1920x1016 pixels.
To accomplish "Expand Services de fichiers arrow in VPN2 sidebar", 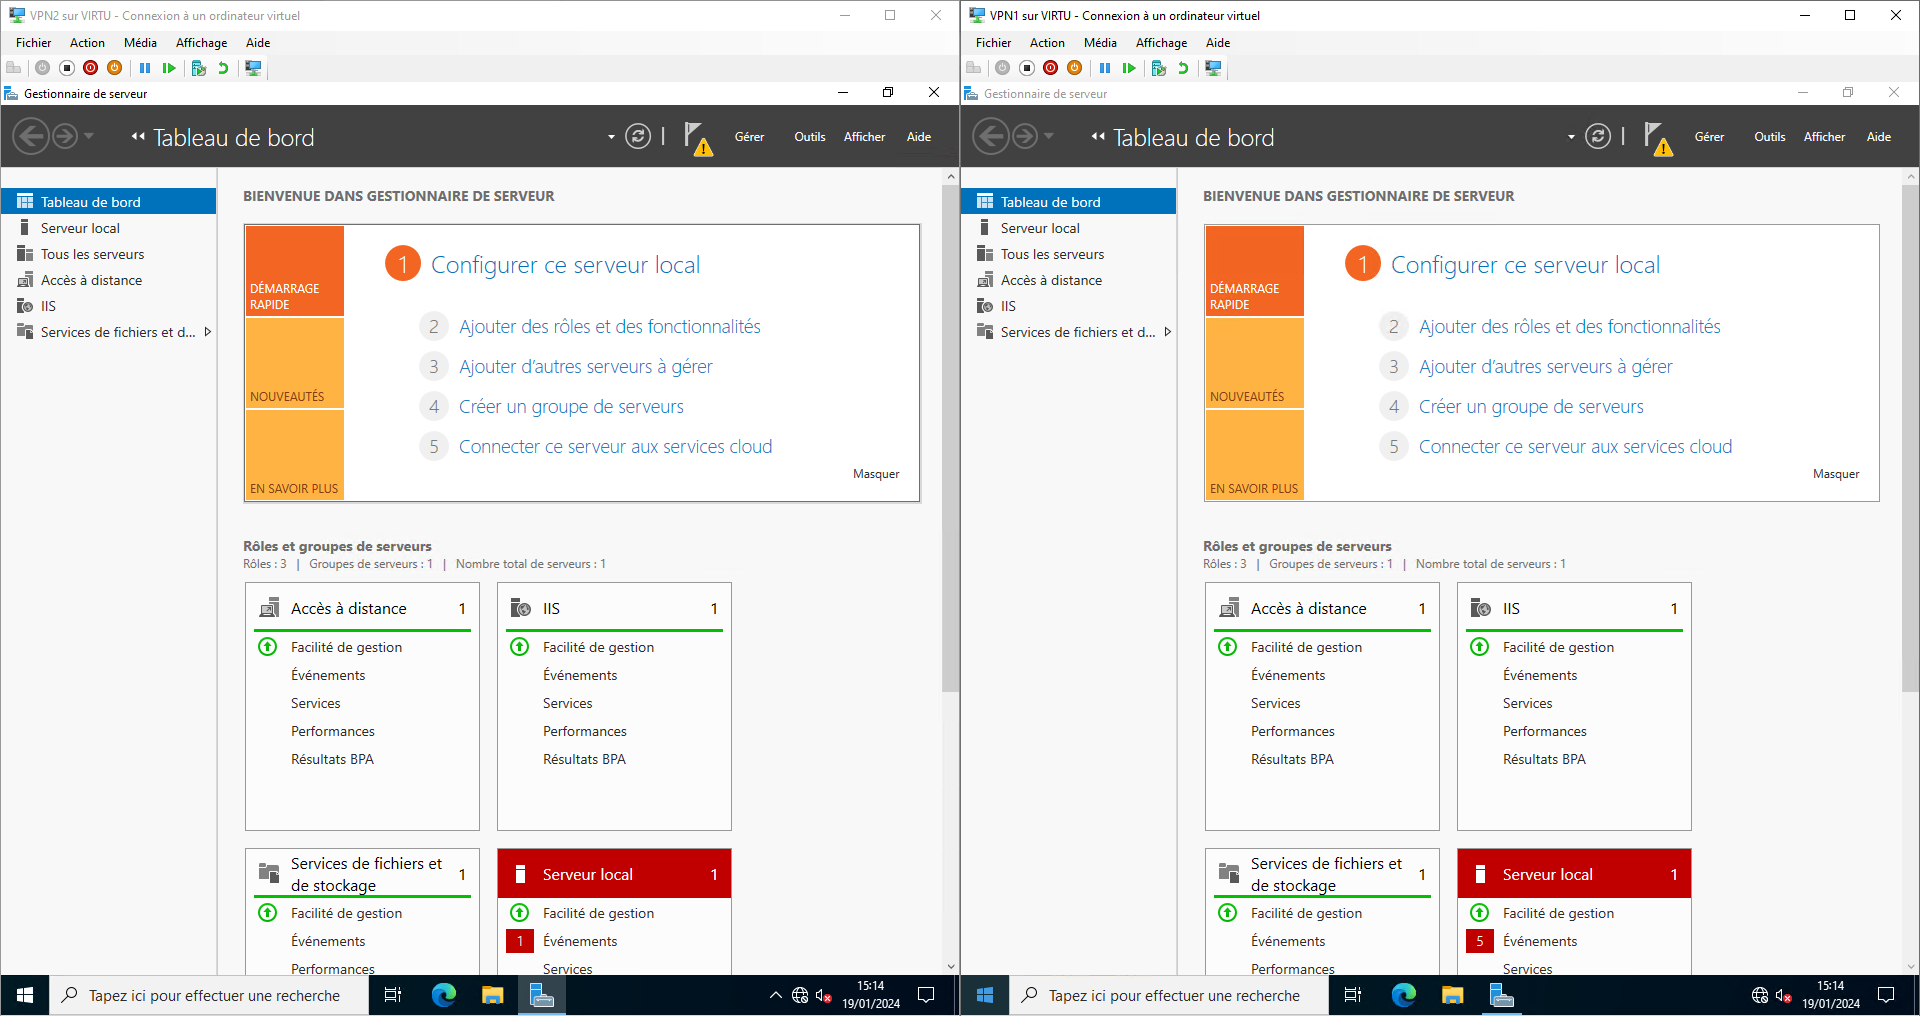I will (208, 332).
